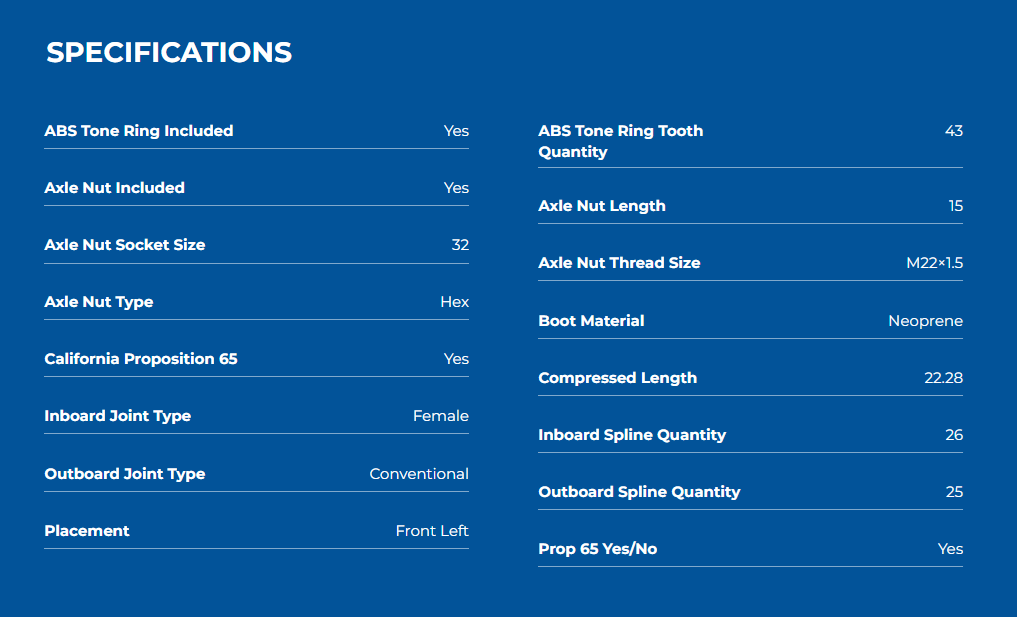This screenshot has width=1017, height=617.
Task: Click the SPECIFICATIONS heading
Action: click(169, 53)
